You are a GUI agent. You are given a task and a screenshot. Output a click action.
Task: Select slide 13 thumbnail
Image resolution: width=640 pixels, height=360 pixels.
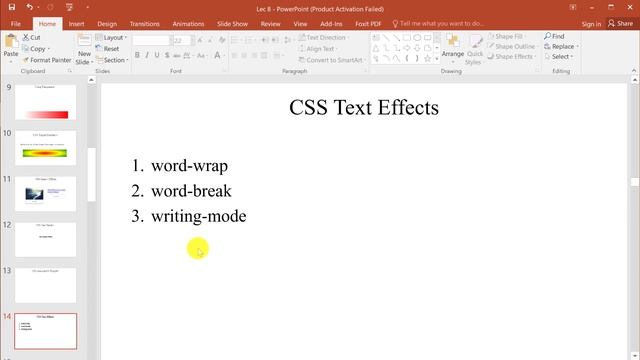tap(45, 285)
